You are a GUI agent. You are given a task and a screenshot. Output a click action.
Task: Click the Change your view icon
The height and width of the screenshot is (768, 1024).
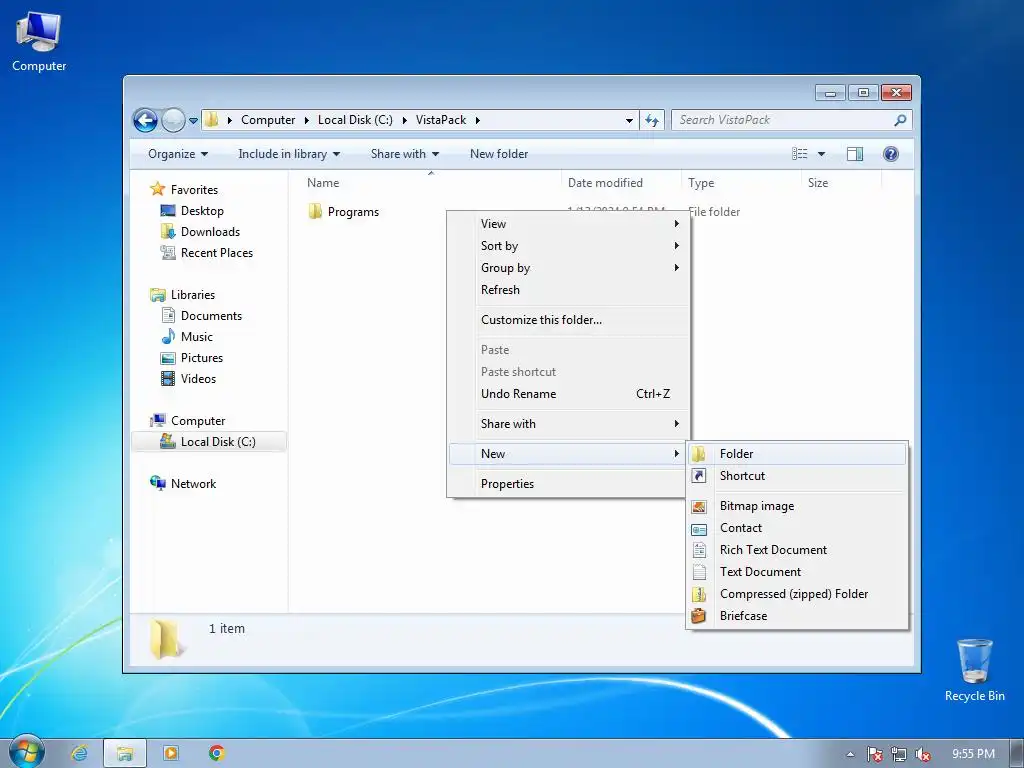coord(799,154)
